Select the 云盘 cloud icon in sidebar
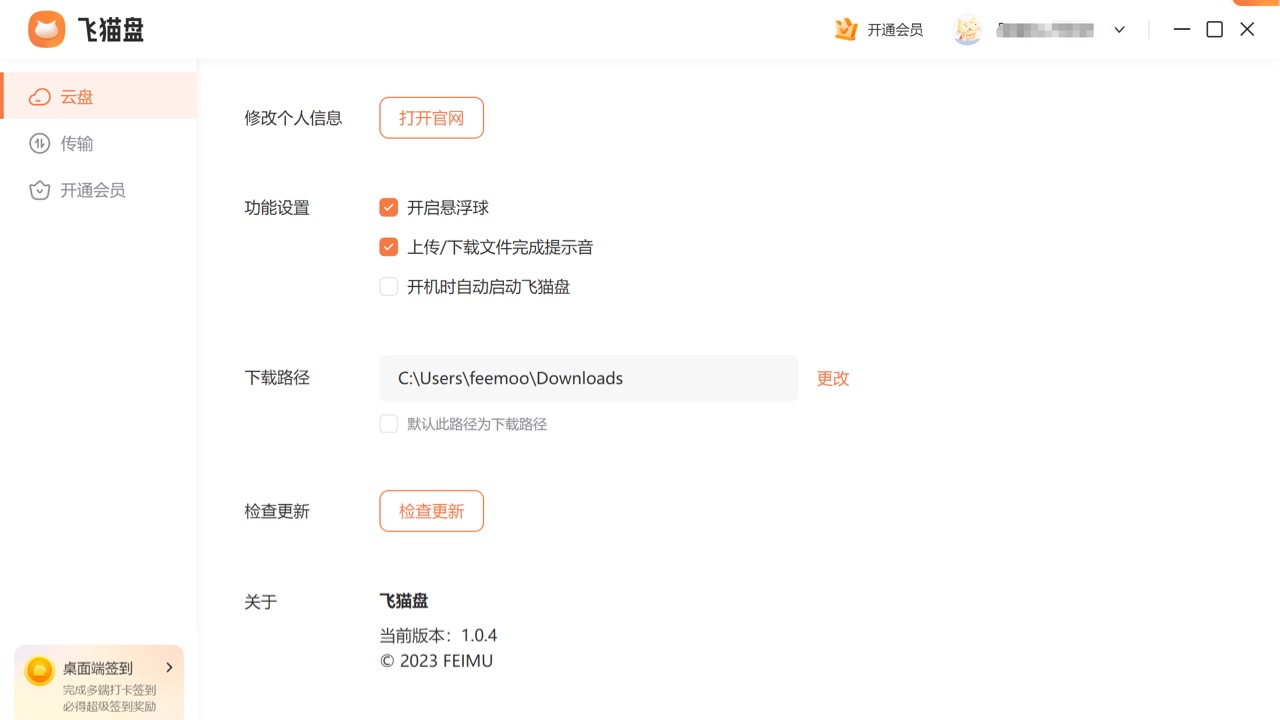Screen dimensions: 1280x720 pyautogui.click(x=39, y=96)
